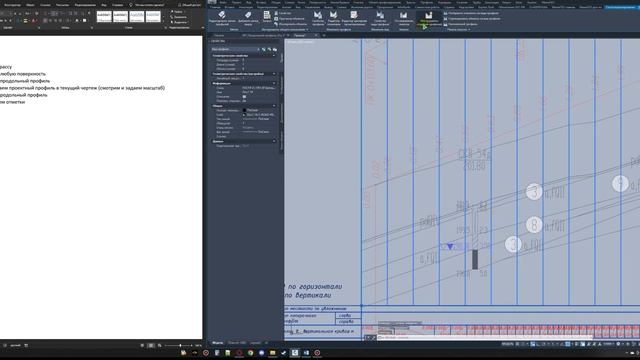Switch to Civil 3D taskbar icon
Screen dimensions: 640x360
click(x=295, y=353)
